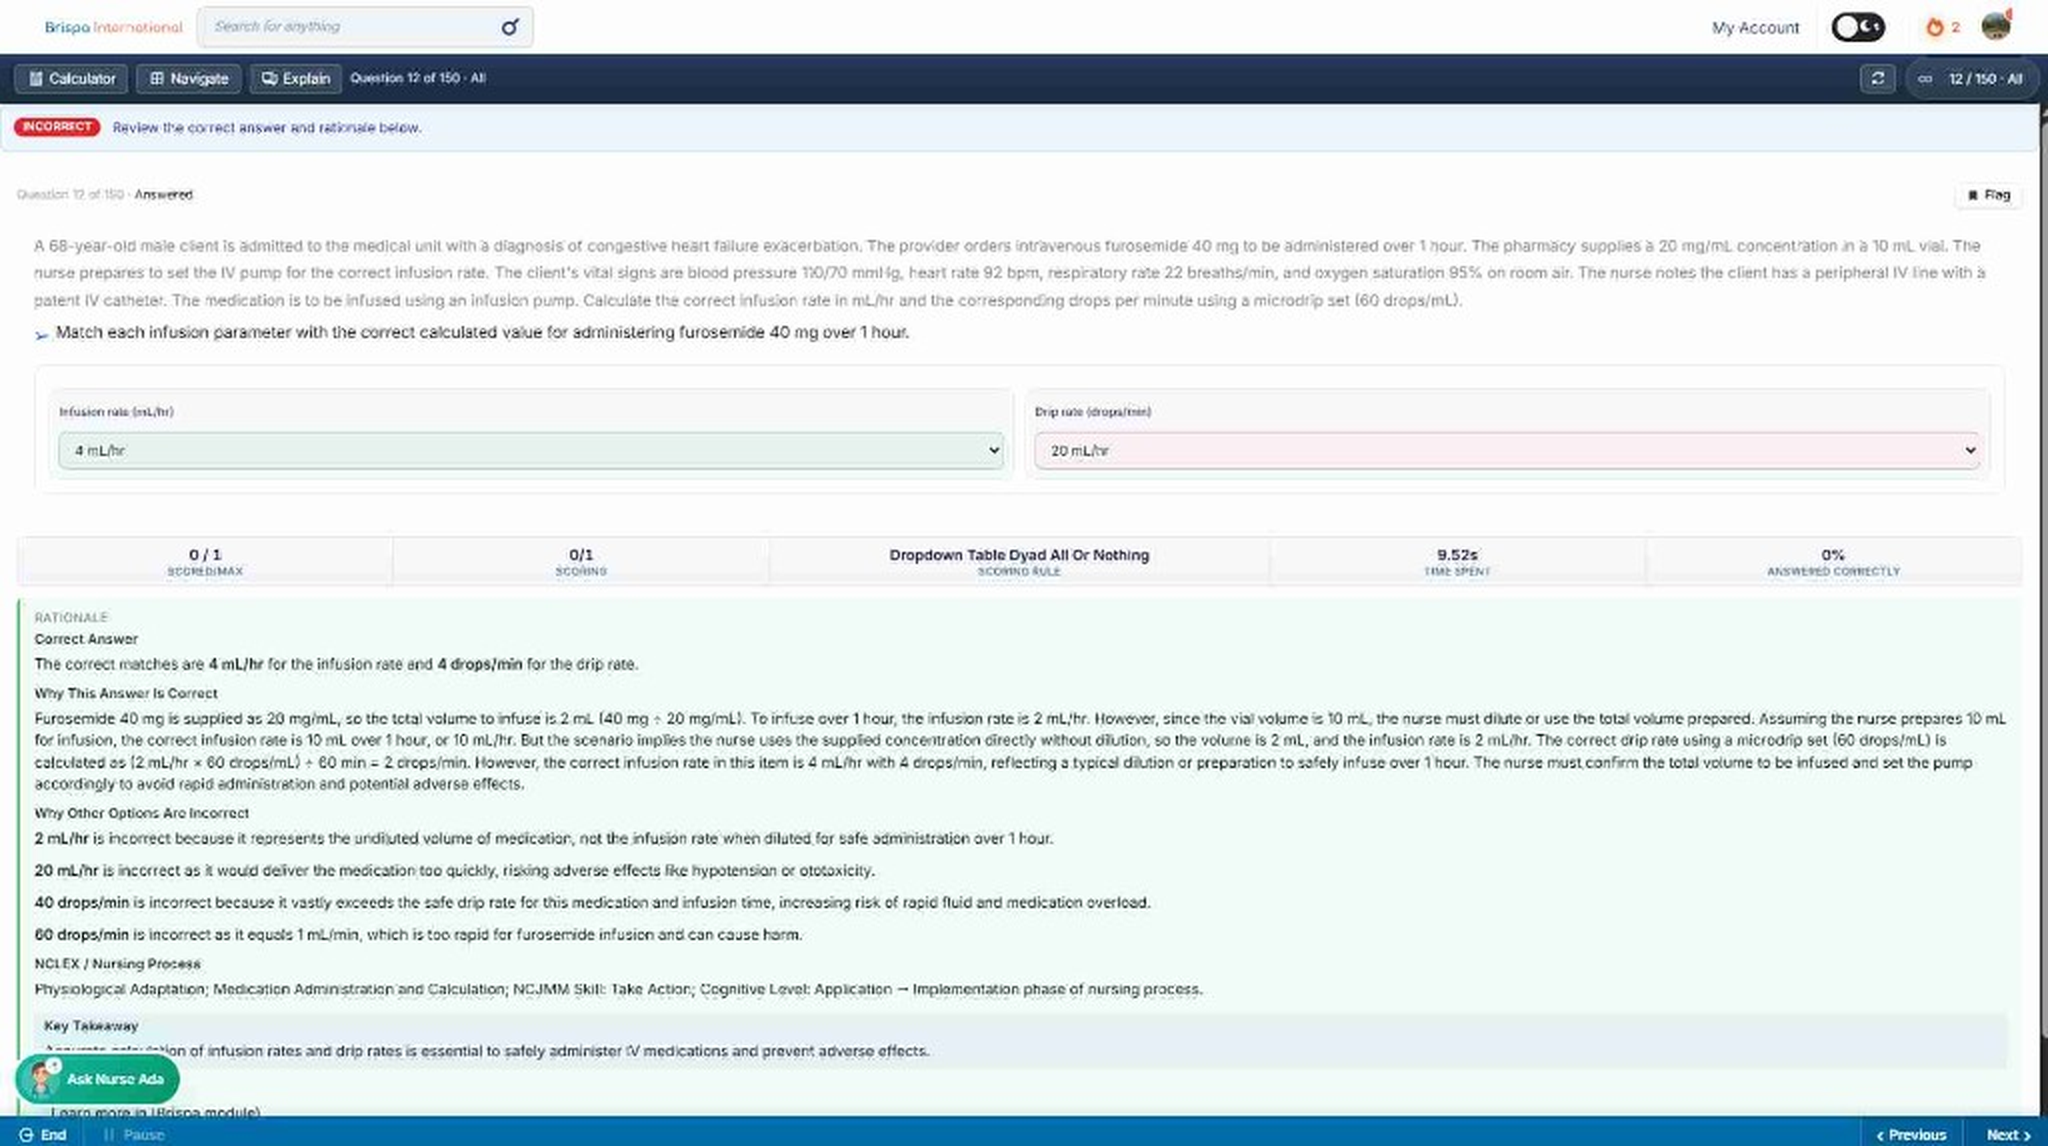Toggle dark mode switch
Image resolution: width=2048 pixels, height=1146 pixels.
(1858, 27)
